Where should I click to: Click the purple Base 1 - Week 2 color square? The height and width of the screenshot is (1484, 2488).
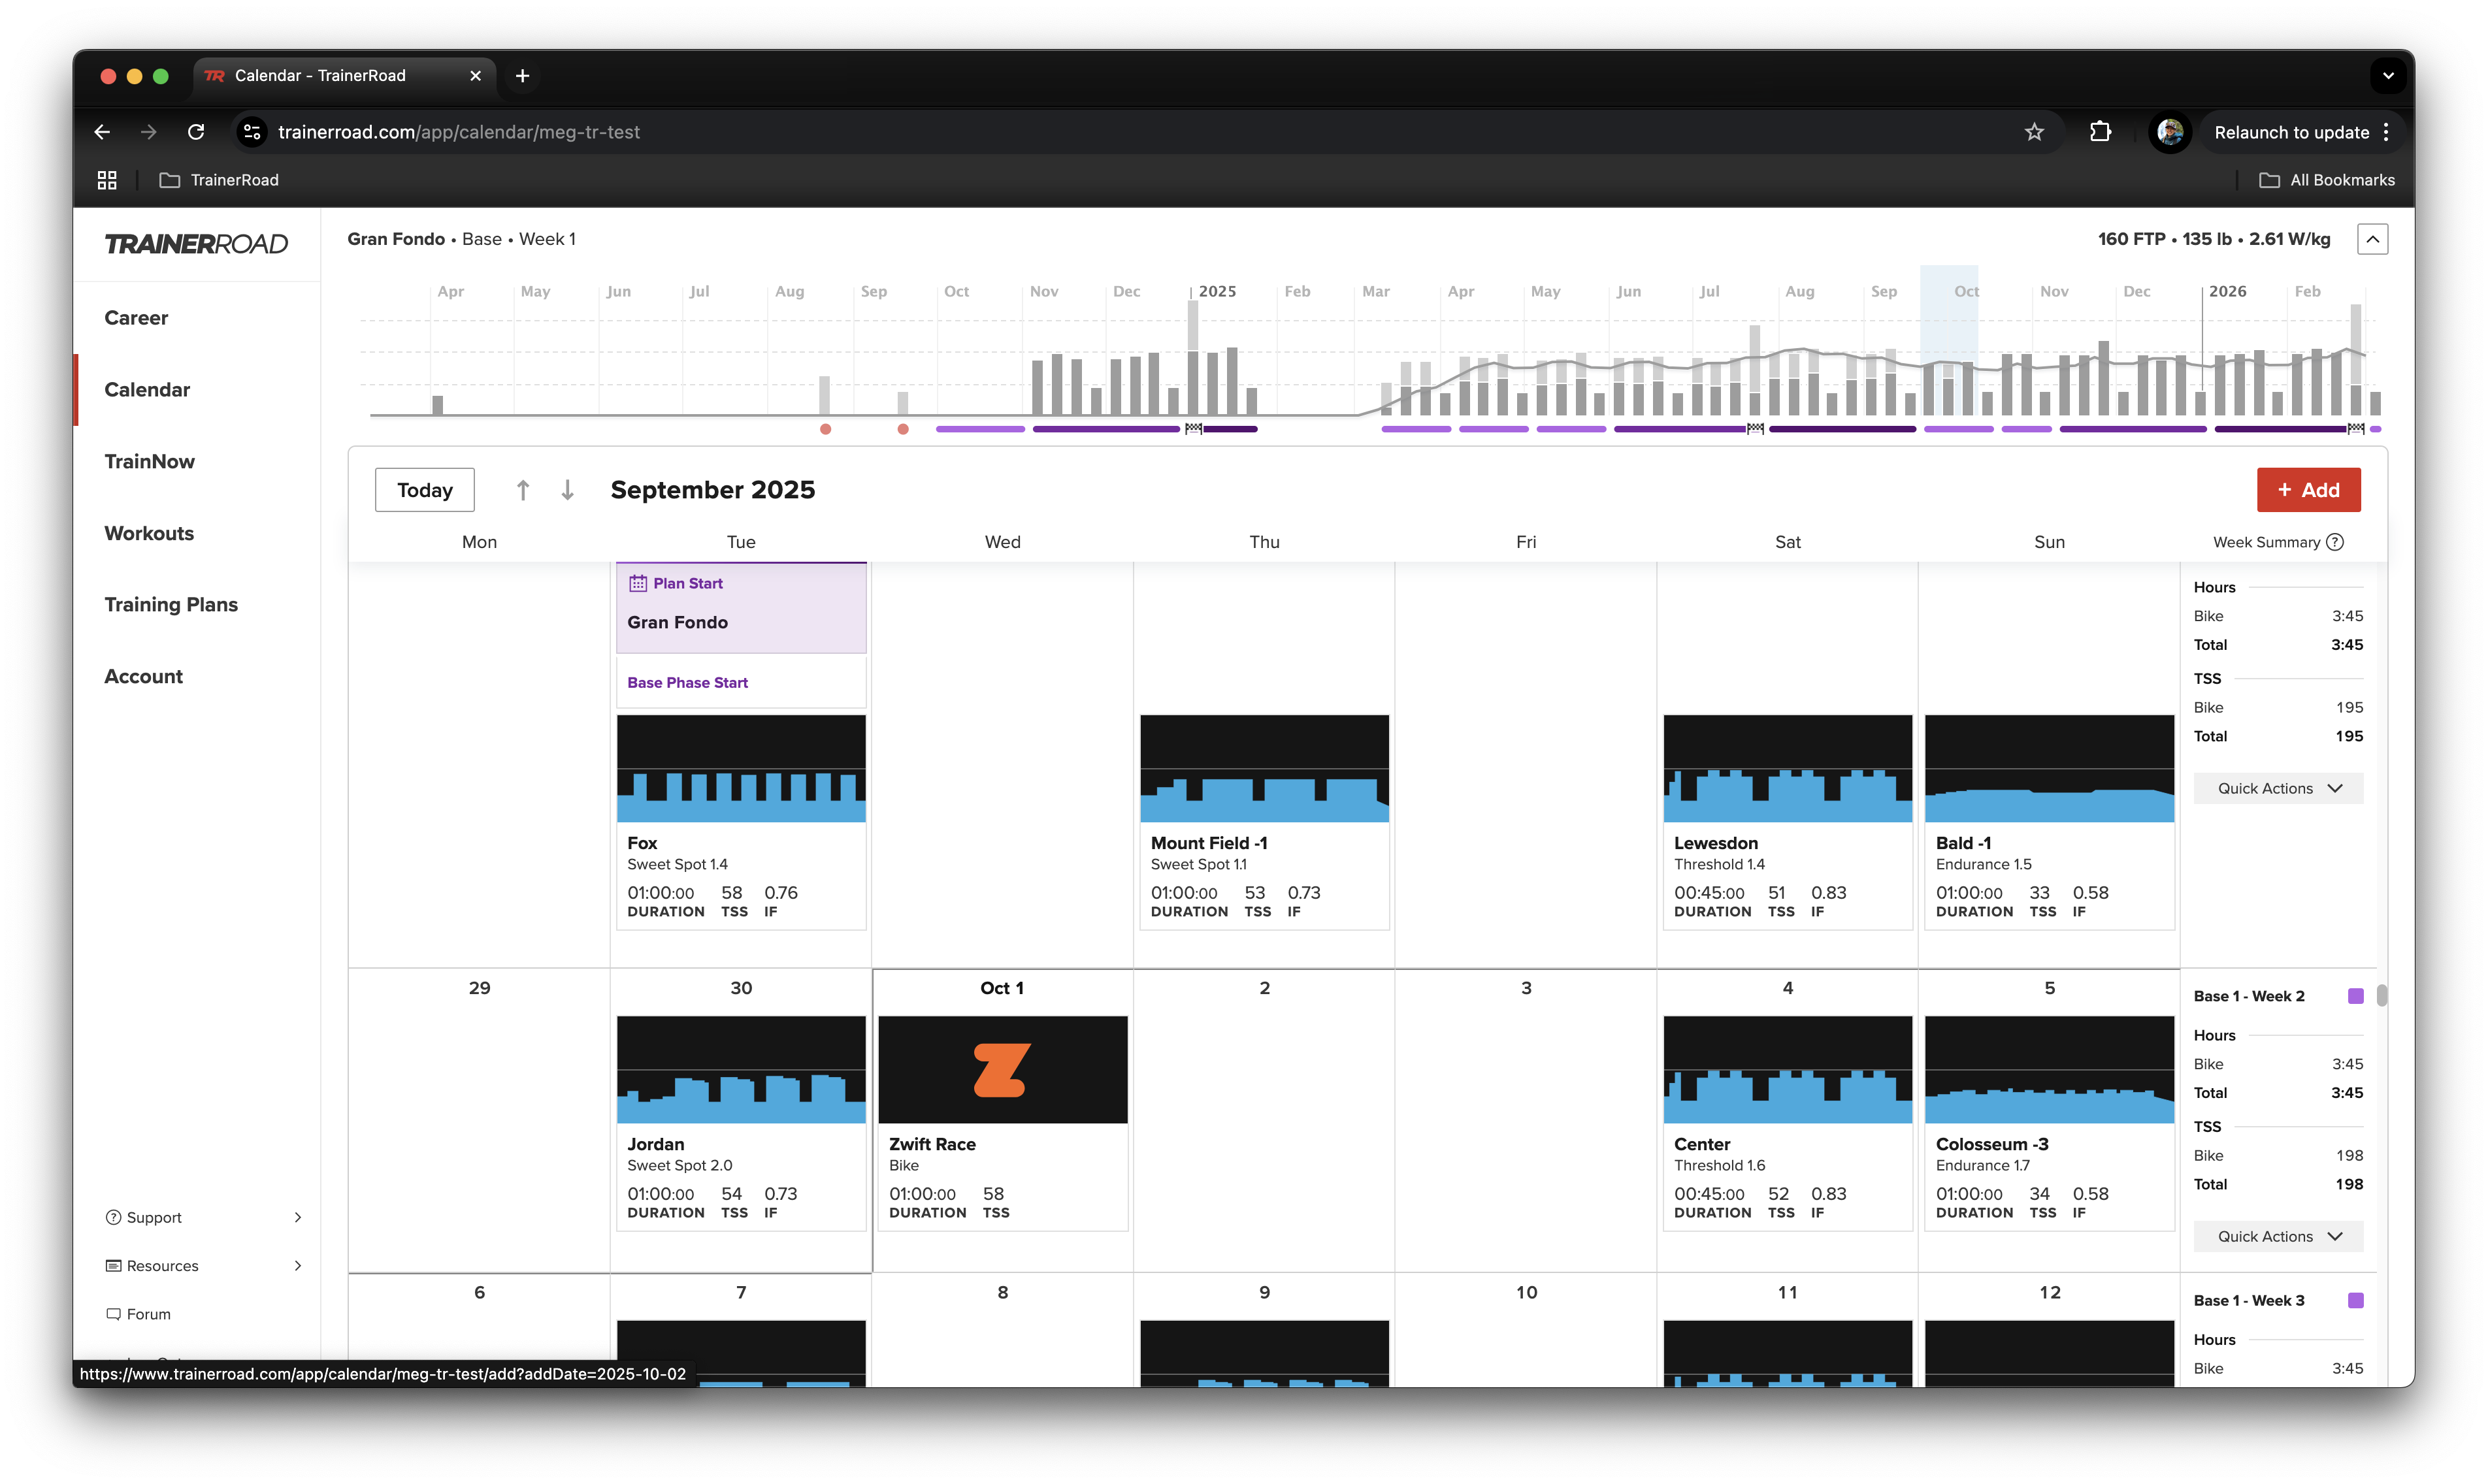click(2355, 996)
